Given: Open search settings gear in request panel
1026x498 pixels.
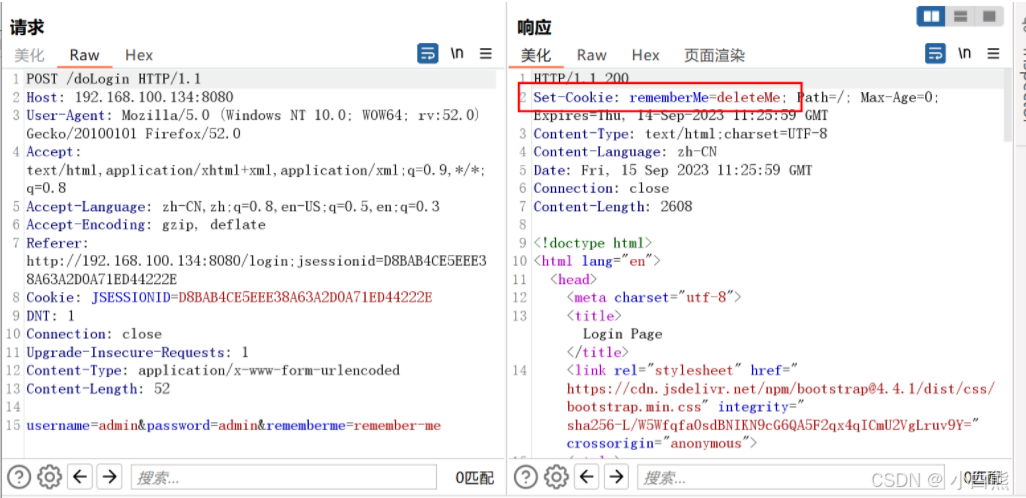Looking at the screenshot, I should (x=49, y=477).
